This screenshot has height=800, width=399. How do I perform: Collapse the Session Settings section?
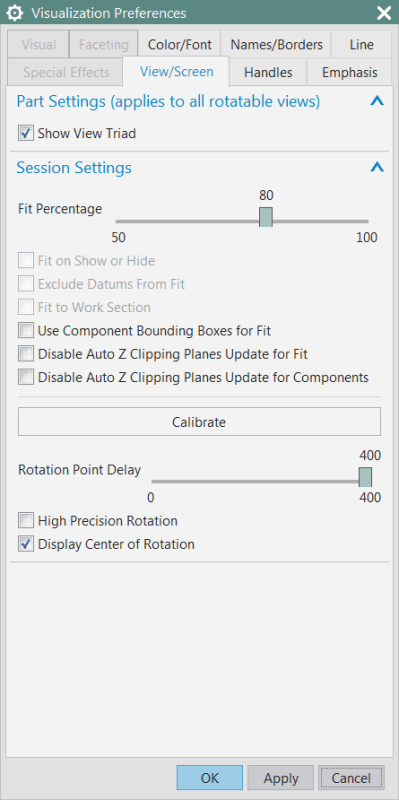coord(377,167)
